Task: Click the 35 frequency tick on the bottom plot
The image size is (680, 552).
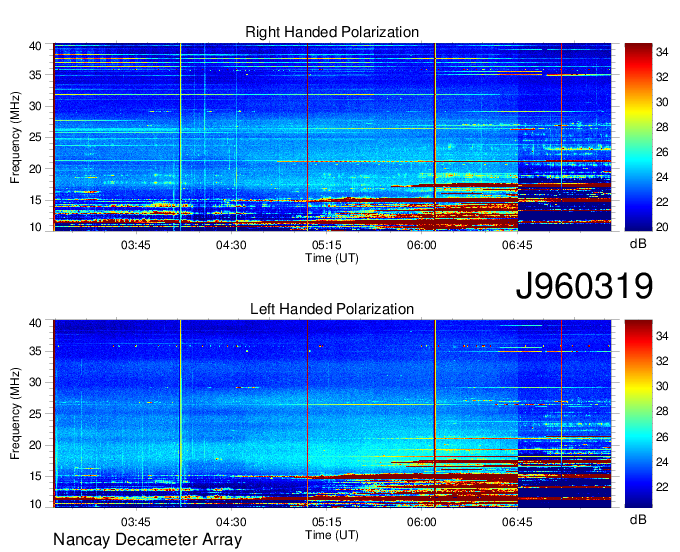Action: [x=35, y=351]
